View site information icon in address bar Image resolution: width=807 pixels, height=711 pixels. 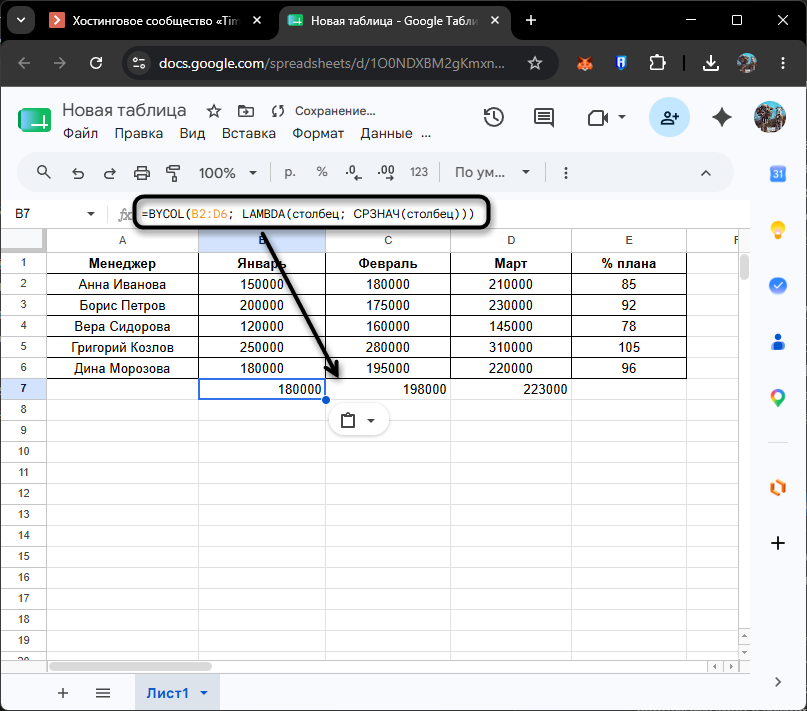(x=139, y=63)
